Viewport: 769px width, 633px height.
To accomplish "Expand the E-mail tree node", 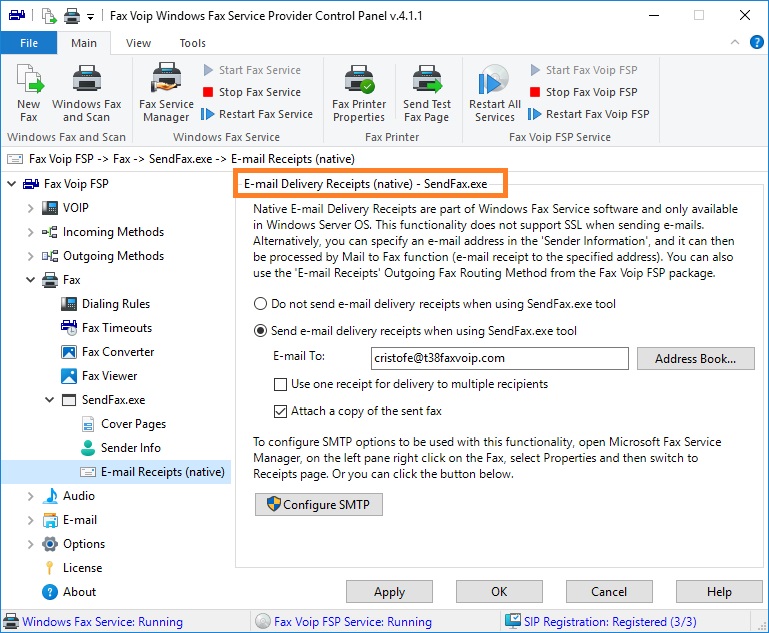I will click(x=30, y=520).
